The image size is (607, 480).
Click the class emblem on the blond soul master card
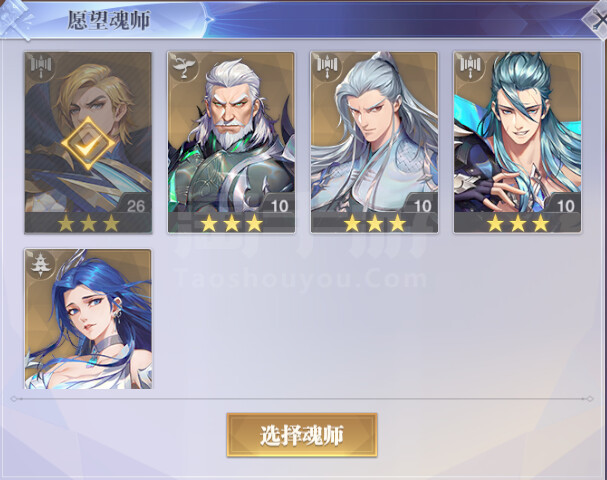(x=41, y=67)
